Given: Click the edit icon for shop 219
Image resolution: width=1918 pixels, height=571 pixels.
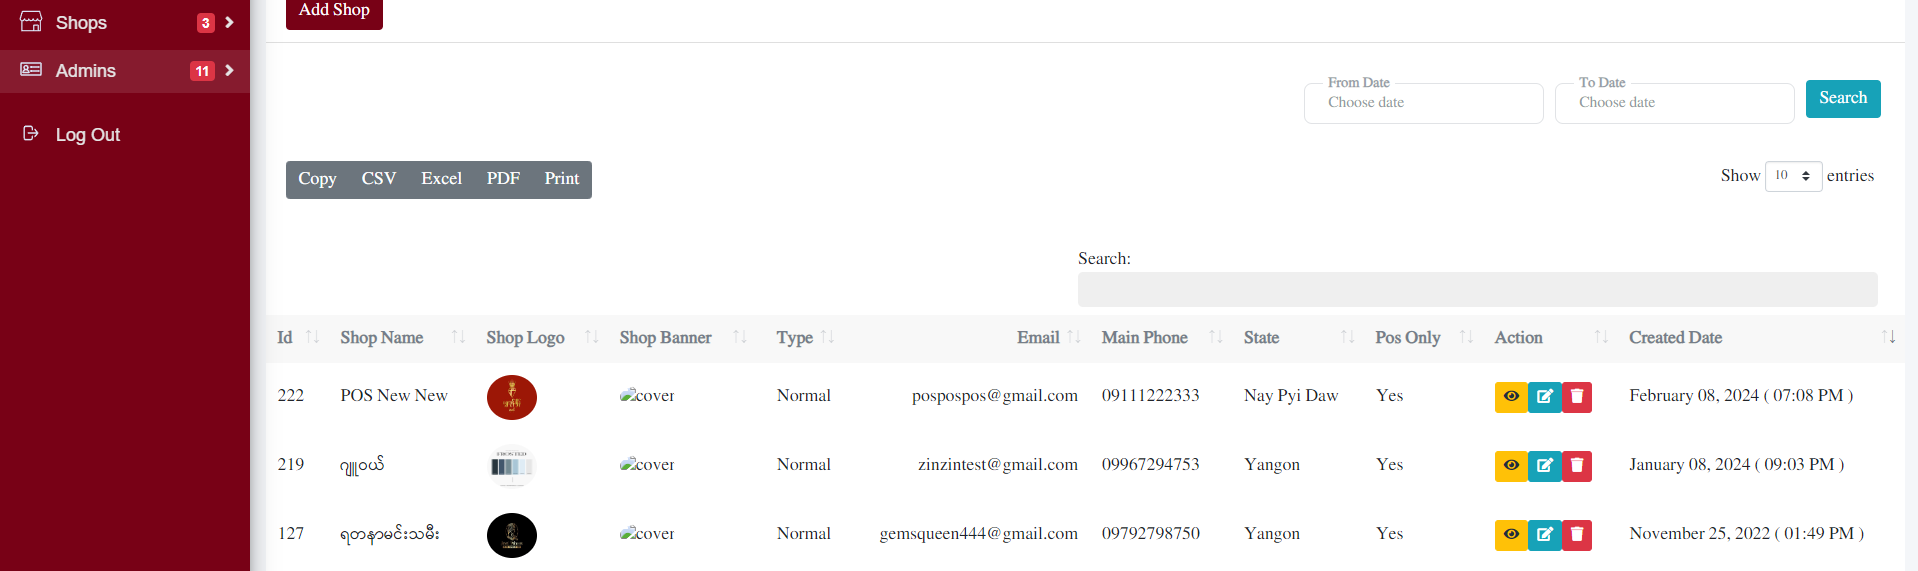Looking at the screenshot, I should (1544, 466).
